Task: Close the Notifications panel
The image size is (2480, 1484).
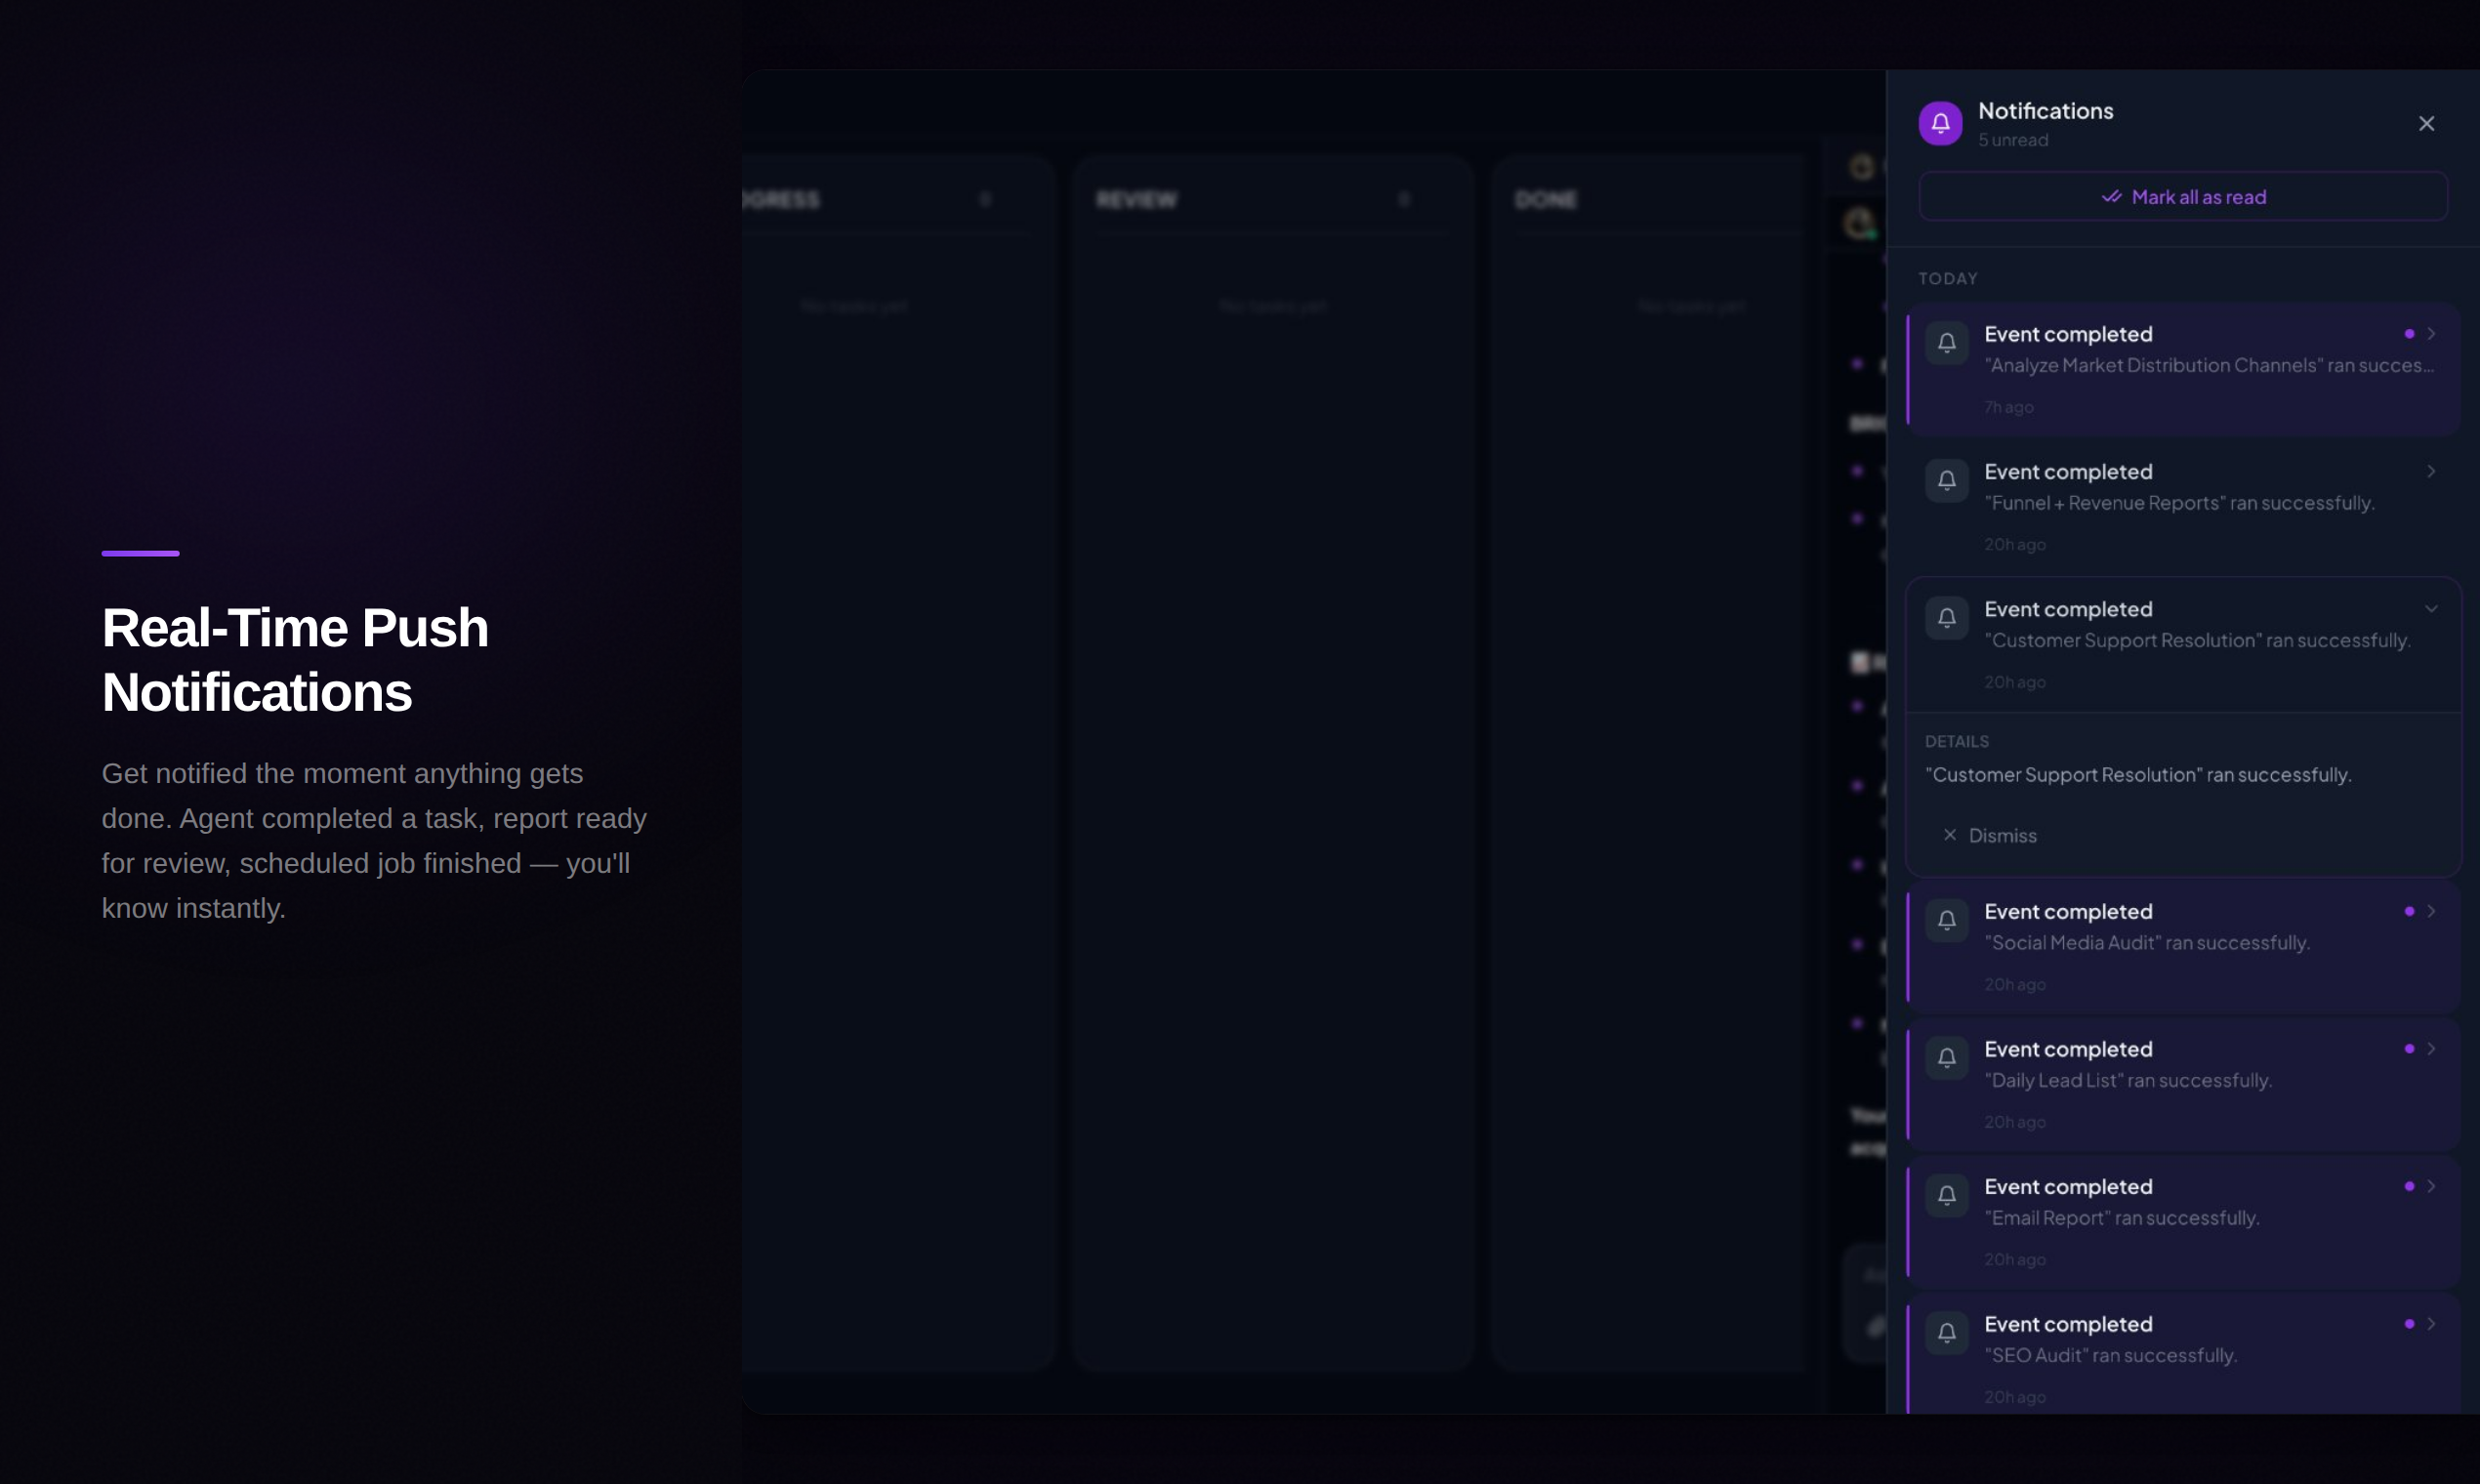Action: 2426,123
